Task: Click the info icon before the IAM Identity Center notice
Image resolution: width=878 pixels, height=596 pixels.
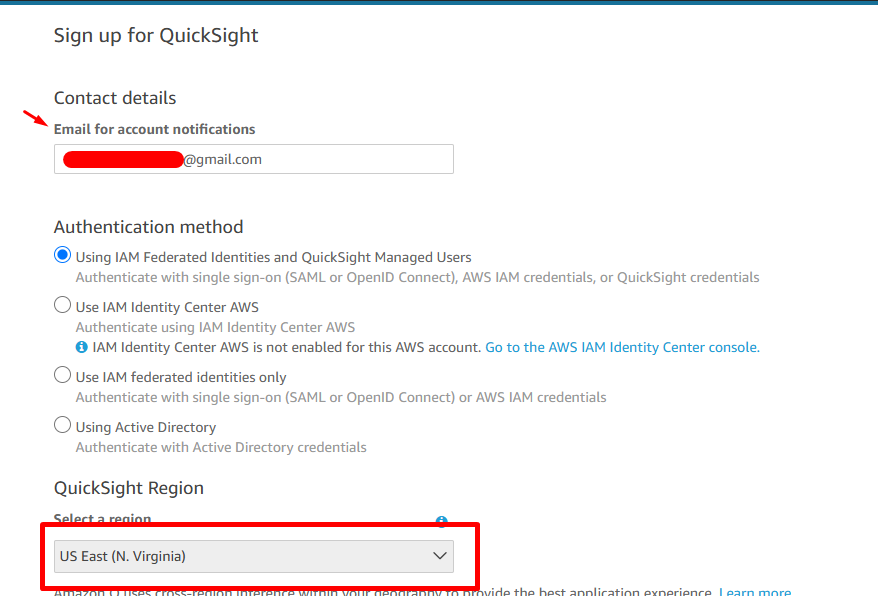Action: pyautogui.click(x=82, y=347)
